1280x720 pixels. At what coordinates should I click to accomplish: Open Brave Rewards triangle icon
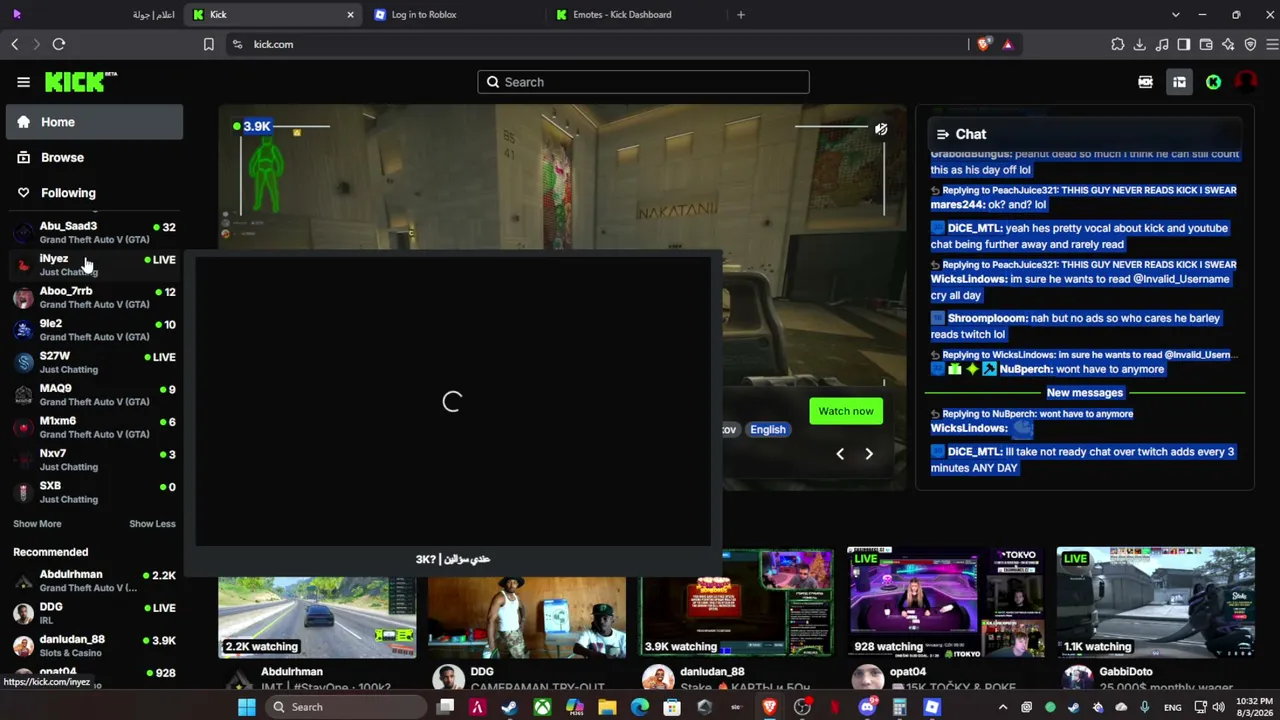click(x=1007, y=44)
